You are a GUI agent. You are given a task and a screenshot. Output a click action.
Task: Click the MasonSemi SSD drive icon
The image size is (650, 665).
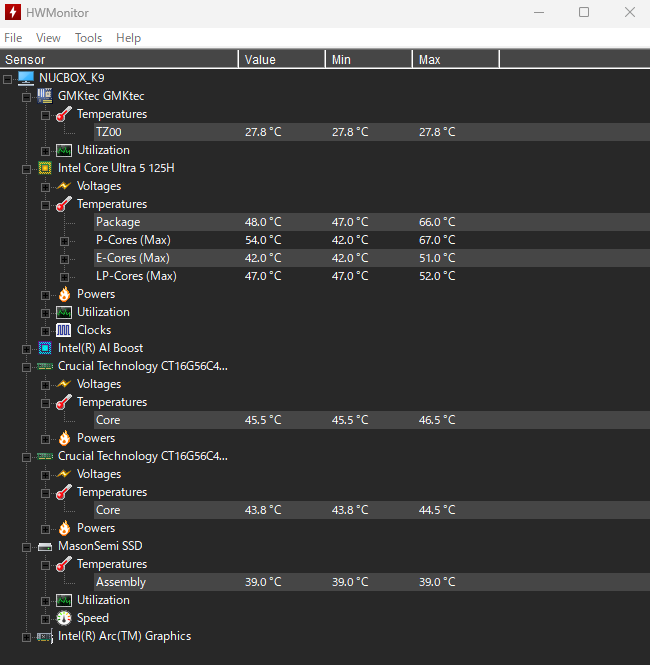45,546
